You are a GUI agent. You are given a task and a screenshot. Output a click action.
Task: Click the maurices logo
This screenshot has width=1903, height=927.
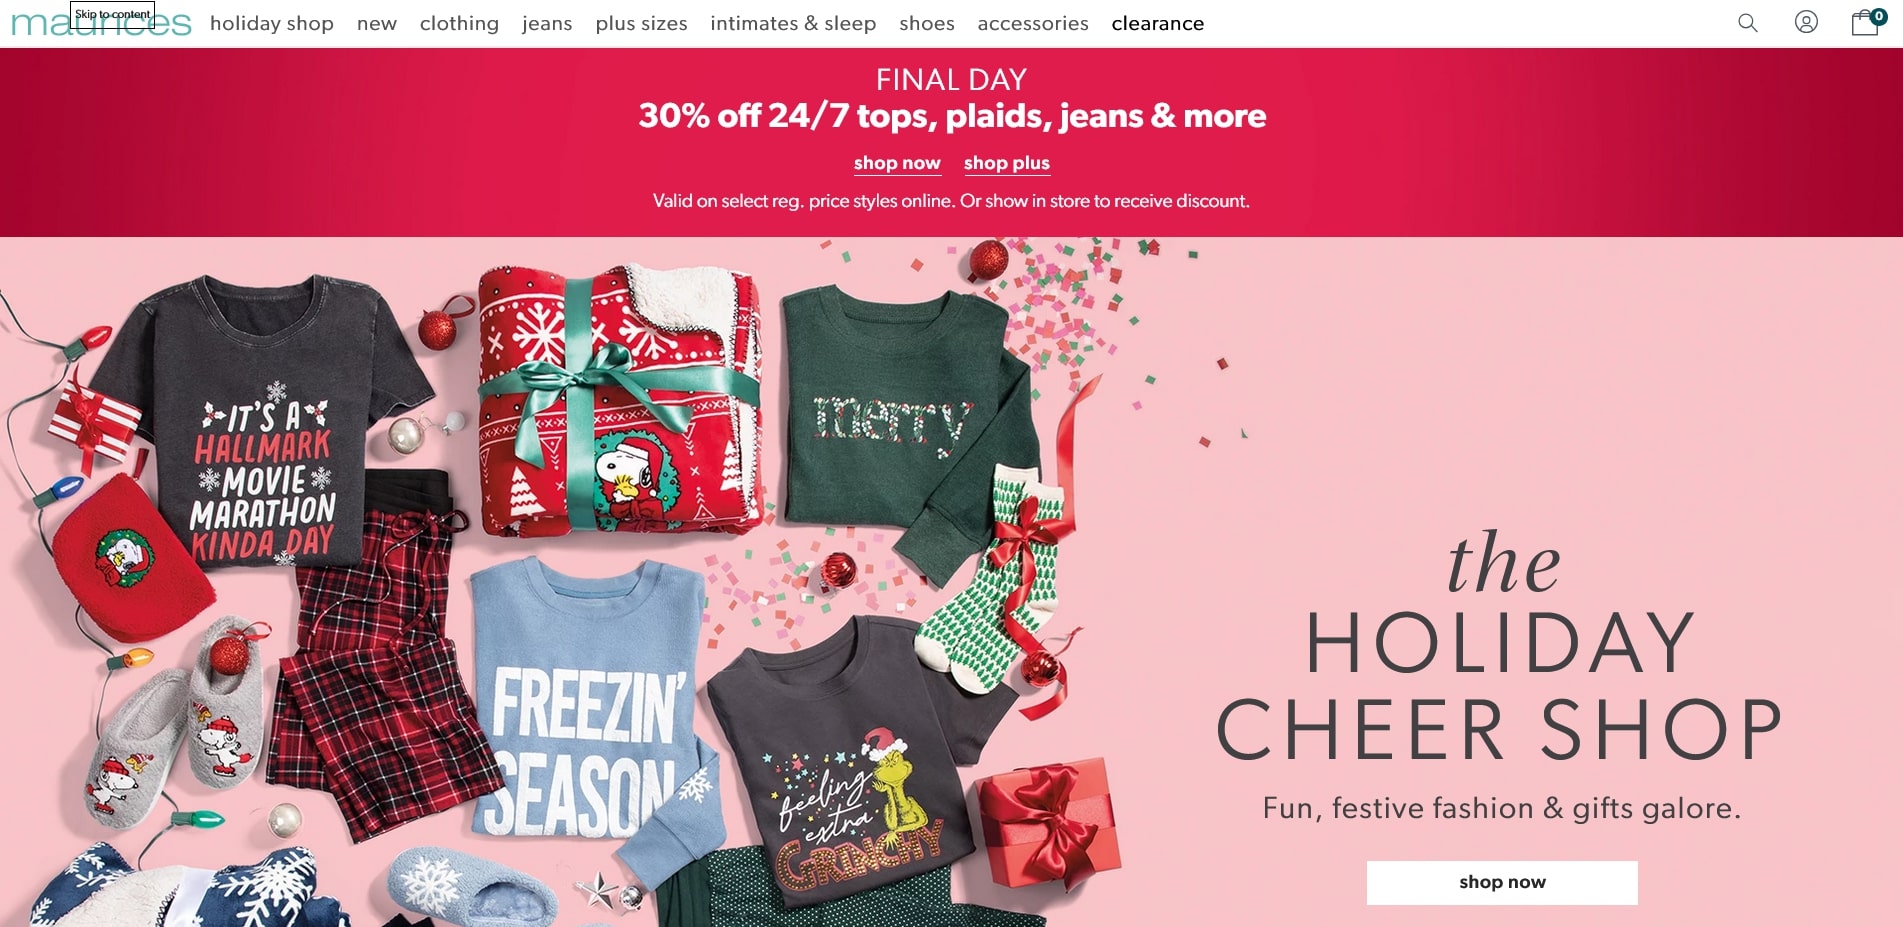coord(100,23)
